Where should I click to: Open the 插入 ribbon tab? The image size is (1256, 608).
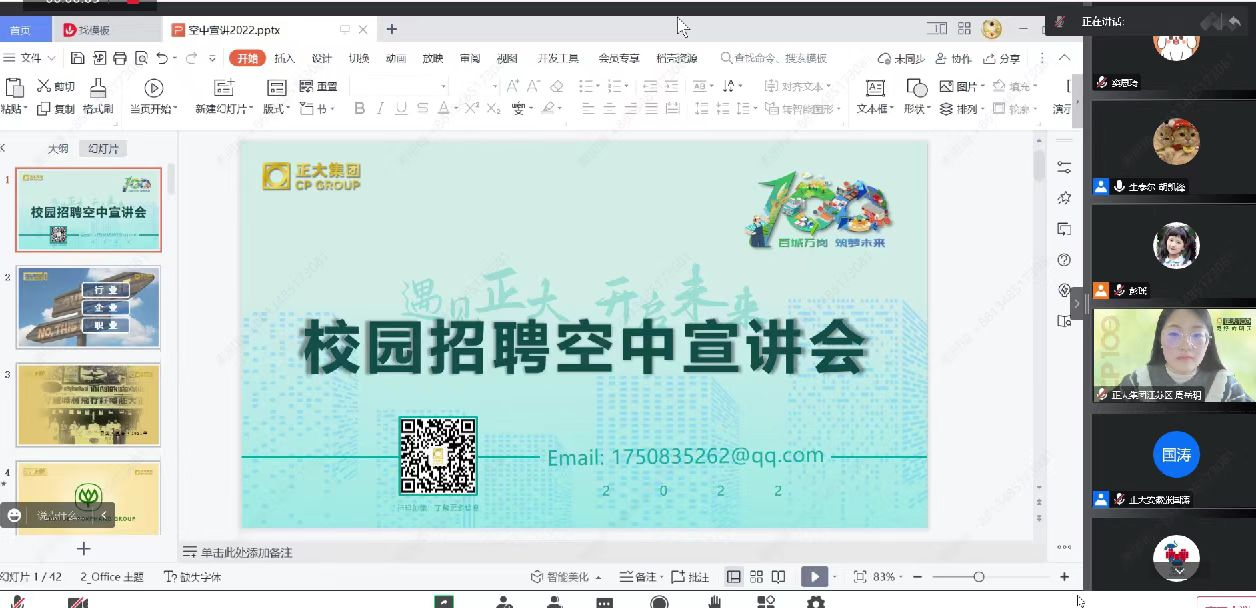pos(285,58)
